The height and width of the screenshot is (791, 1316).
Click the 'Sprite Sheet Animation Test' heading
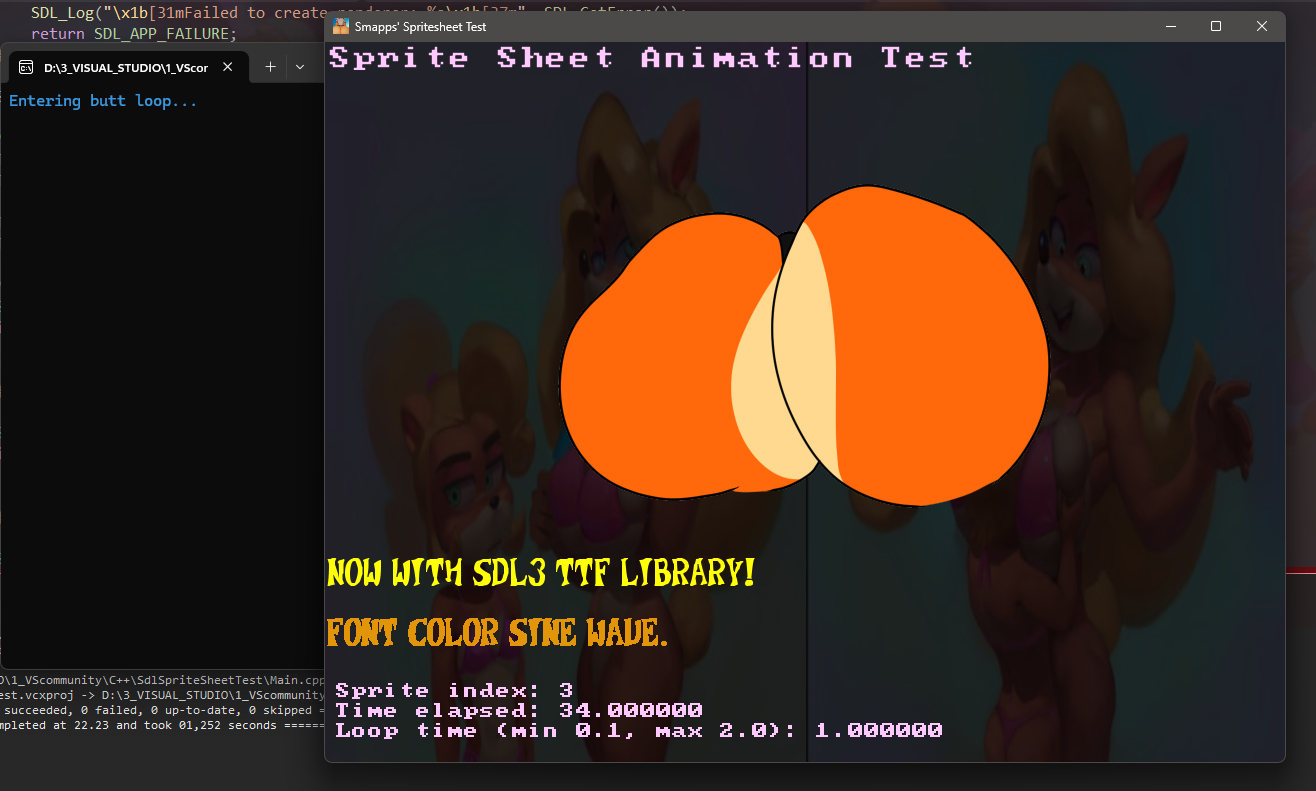[x=650, y=58]
